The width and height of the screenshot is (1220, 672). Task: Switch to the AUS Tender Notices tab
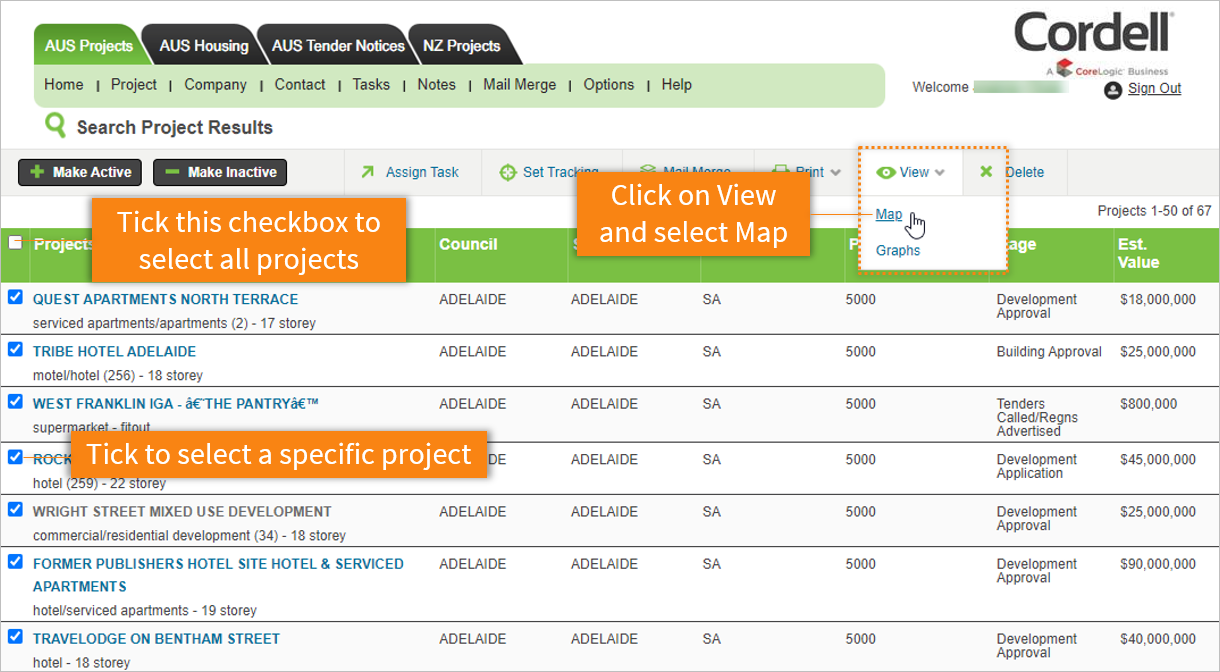338,45
